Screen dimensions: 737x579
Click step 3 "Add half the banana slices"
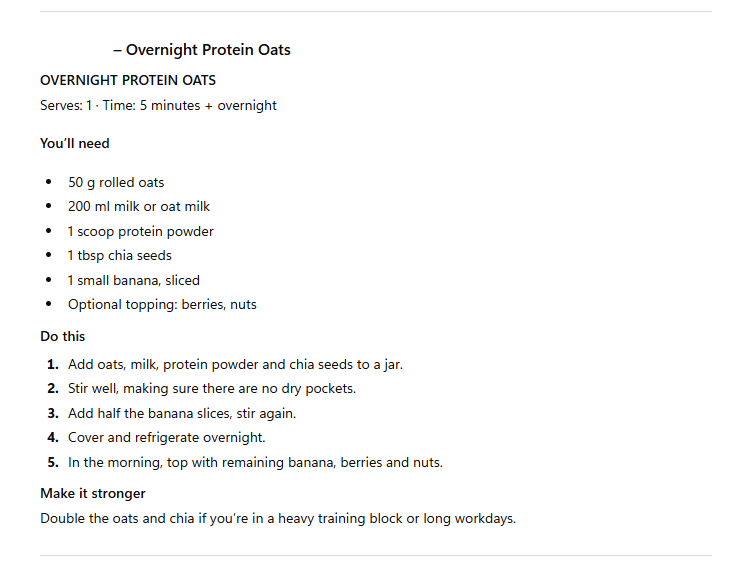tap(182, 413)
